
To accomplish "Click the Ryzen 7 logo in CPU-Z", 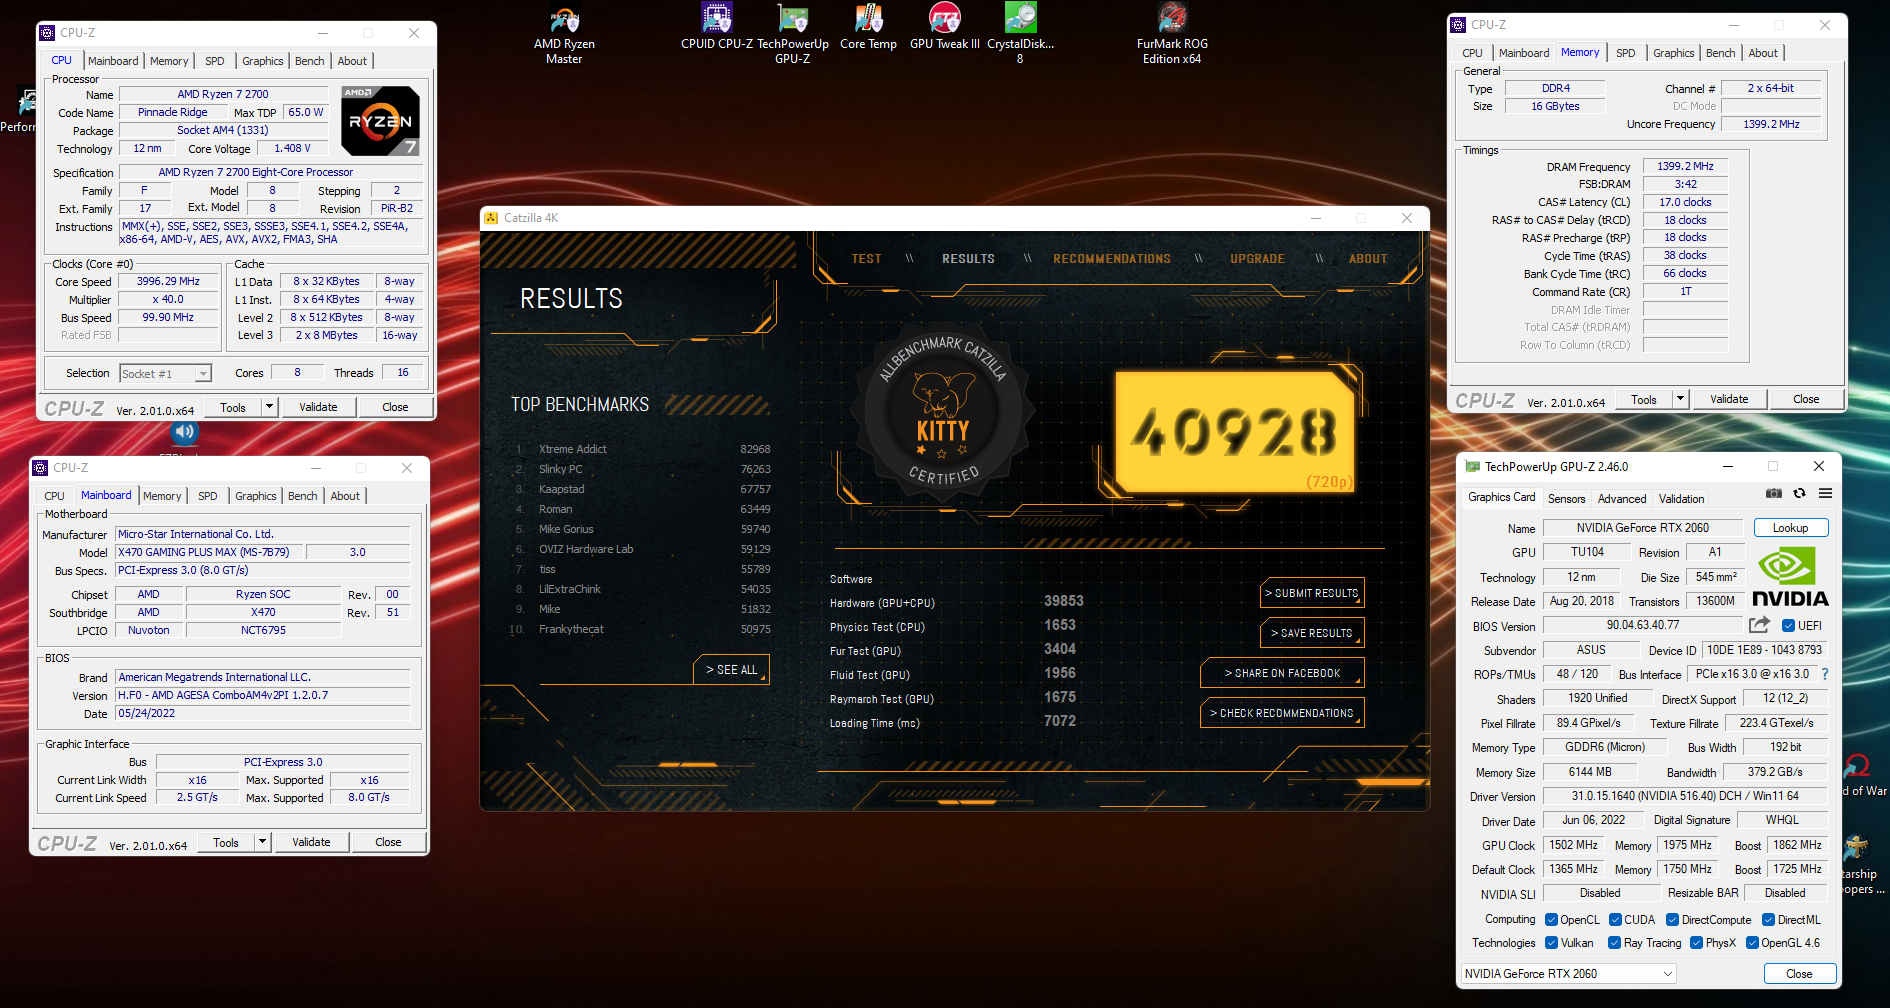I will pyautogui.click(x=380, y=120).
